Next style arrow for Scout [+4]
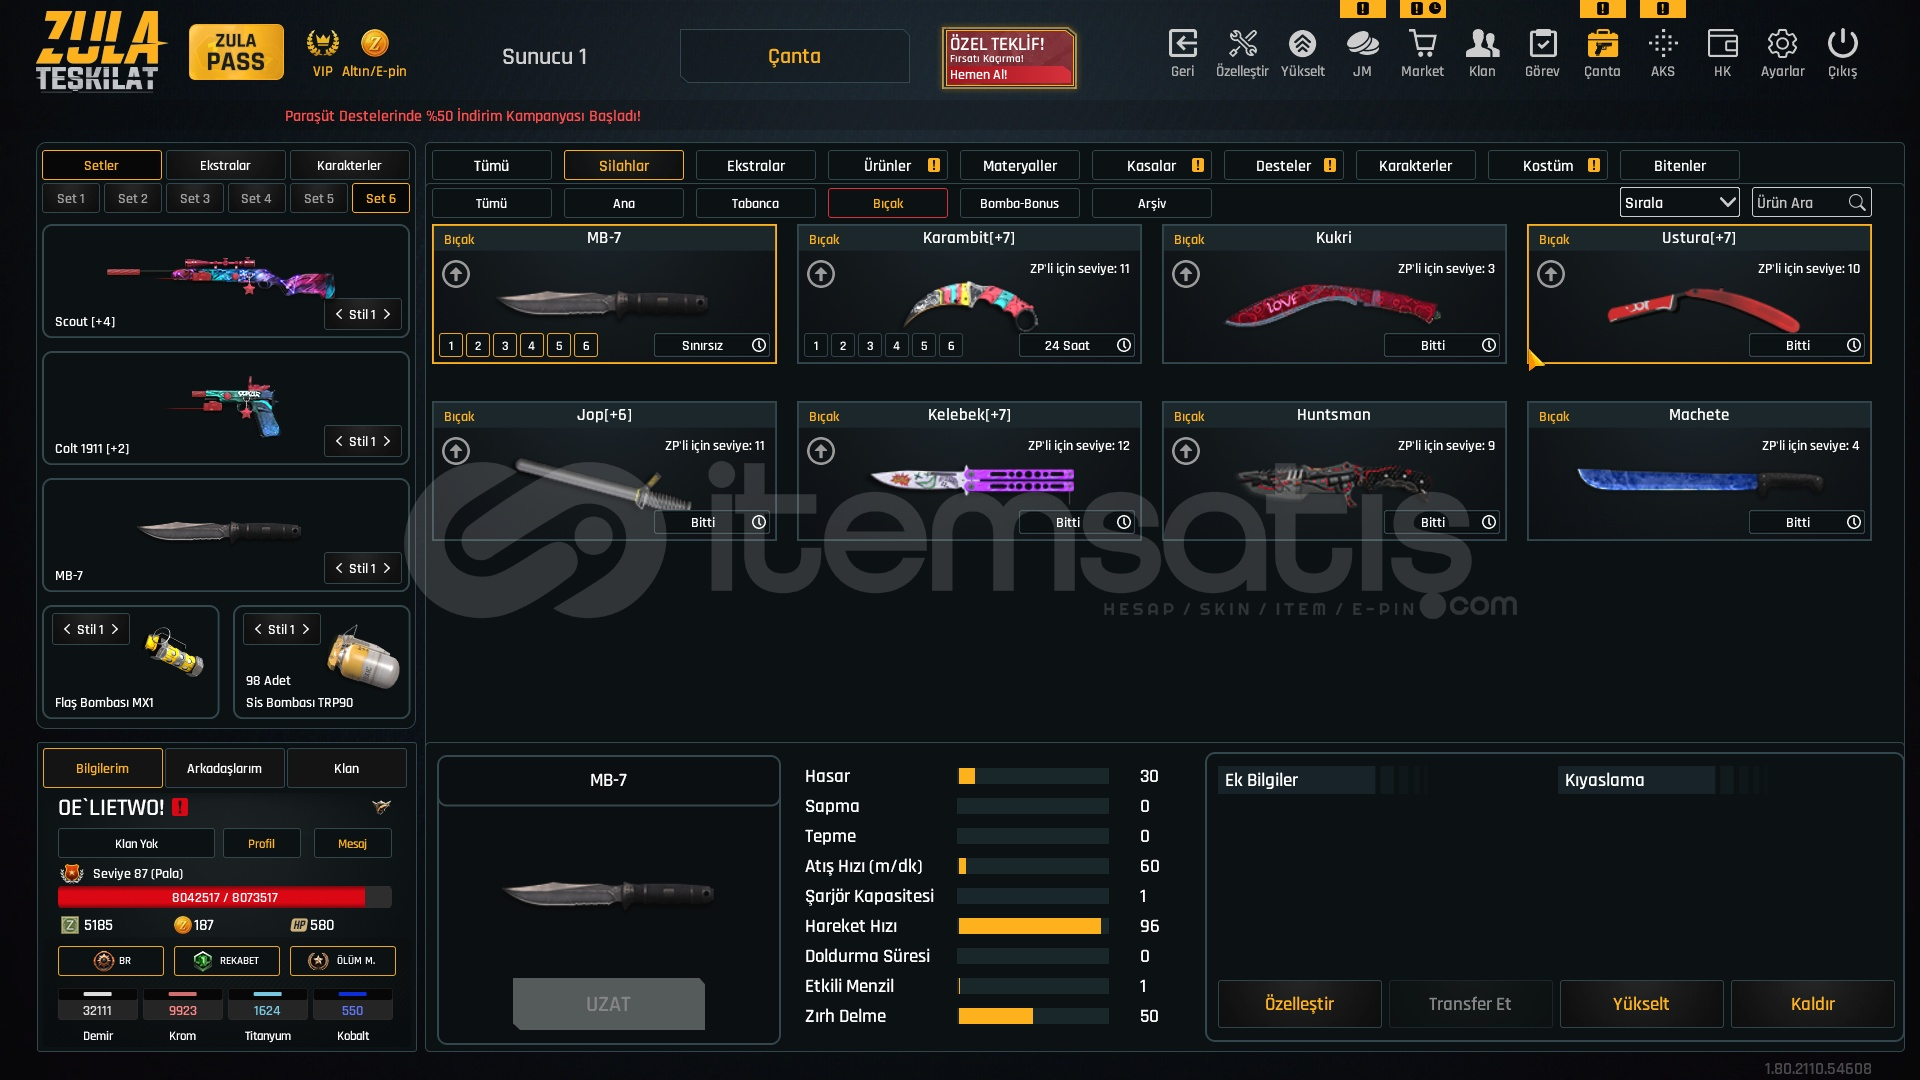1920x1080 pixels. [x=387, y=315]
